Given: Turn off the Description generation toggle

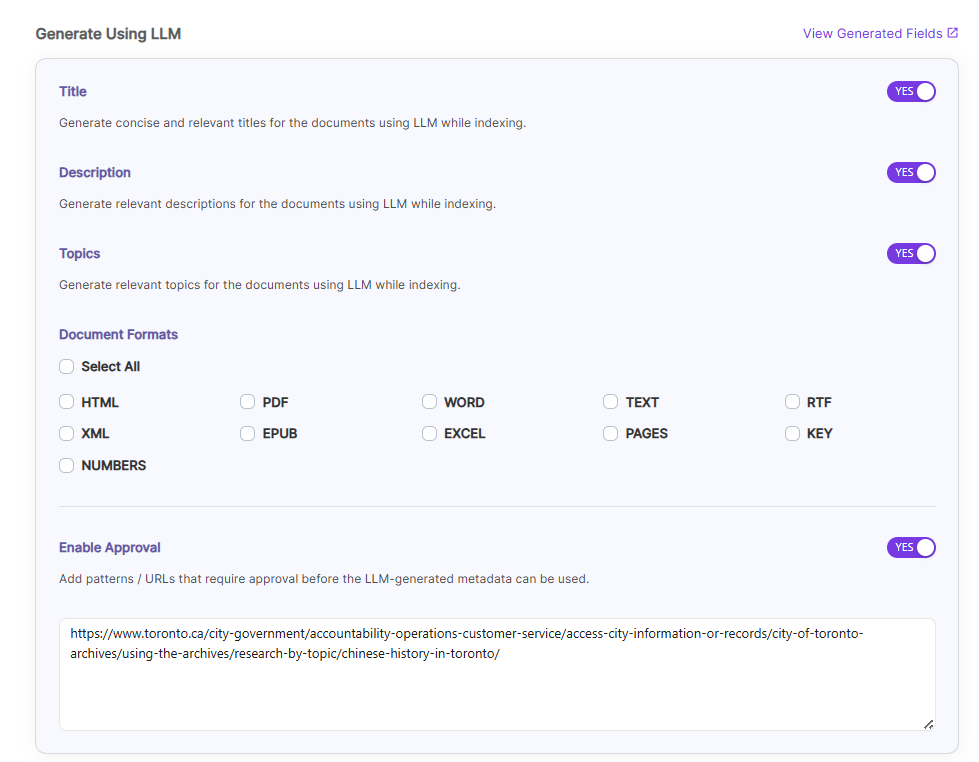Looking at the screenshot, I should (911, 172).
